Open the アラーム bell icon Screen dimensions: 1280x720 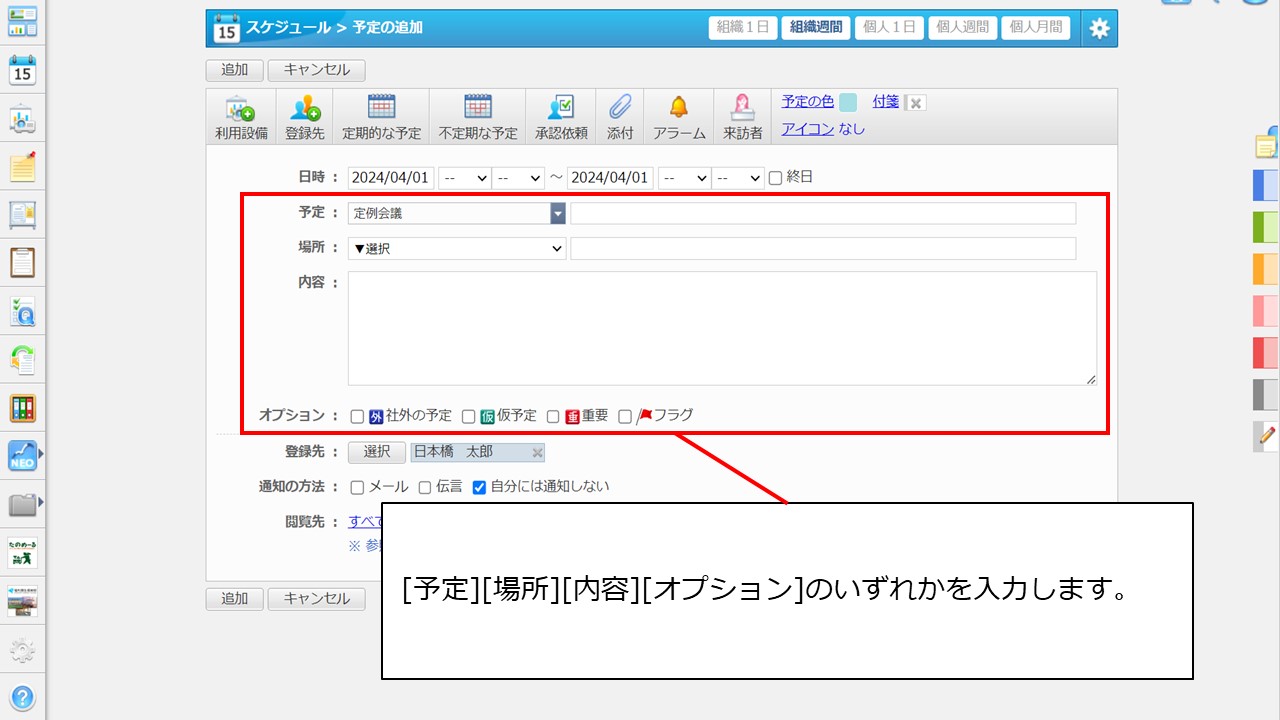[x=679, y=109]
